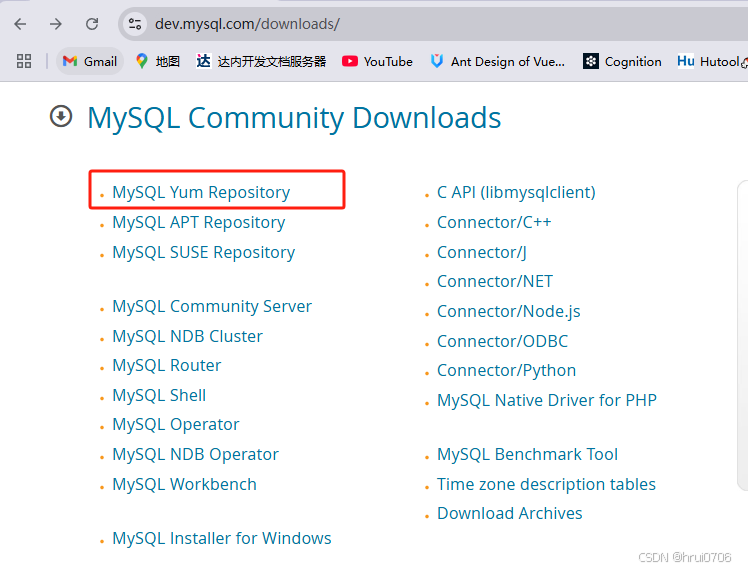Open the apps grid in bookmarks bar
Image resolution: width=748 pixels, height=570 pixels.
(x=24, y=61)
